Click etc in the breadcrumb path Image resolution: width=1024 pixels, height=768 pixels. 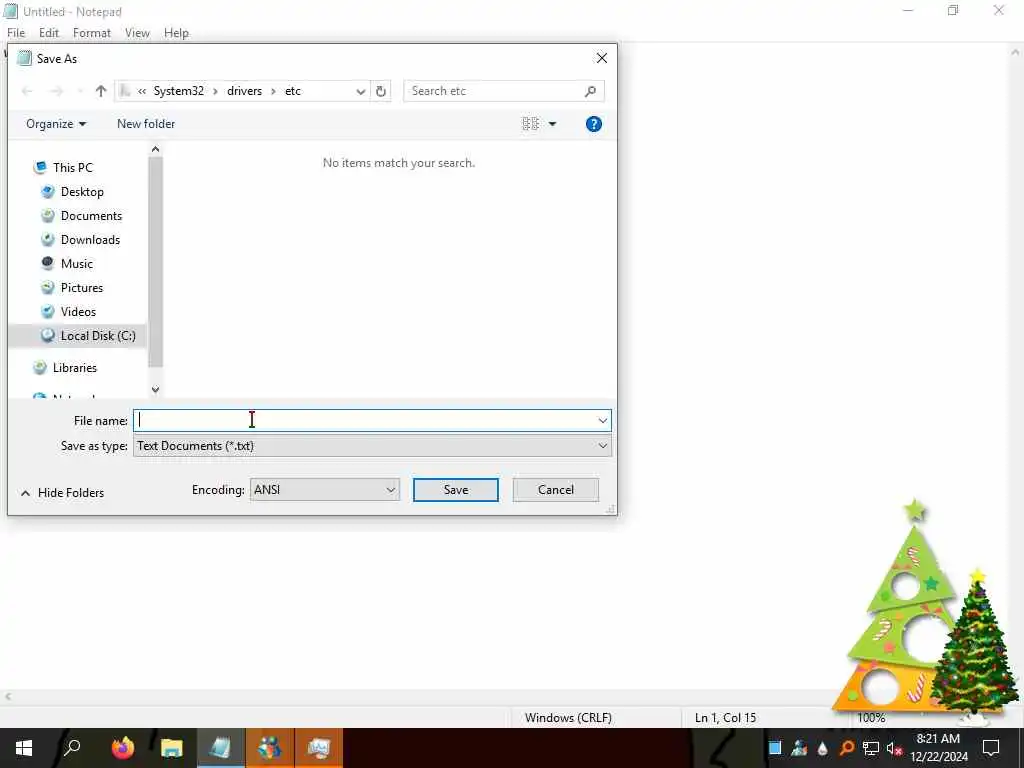tap(293, 91)
